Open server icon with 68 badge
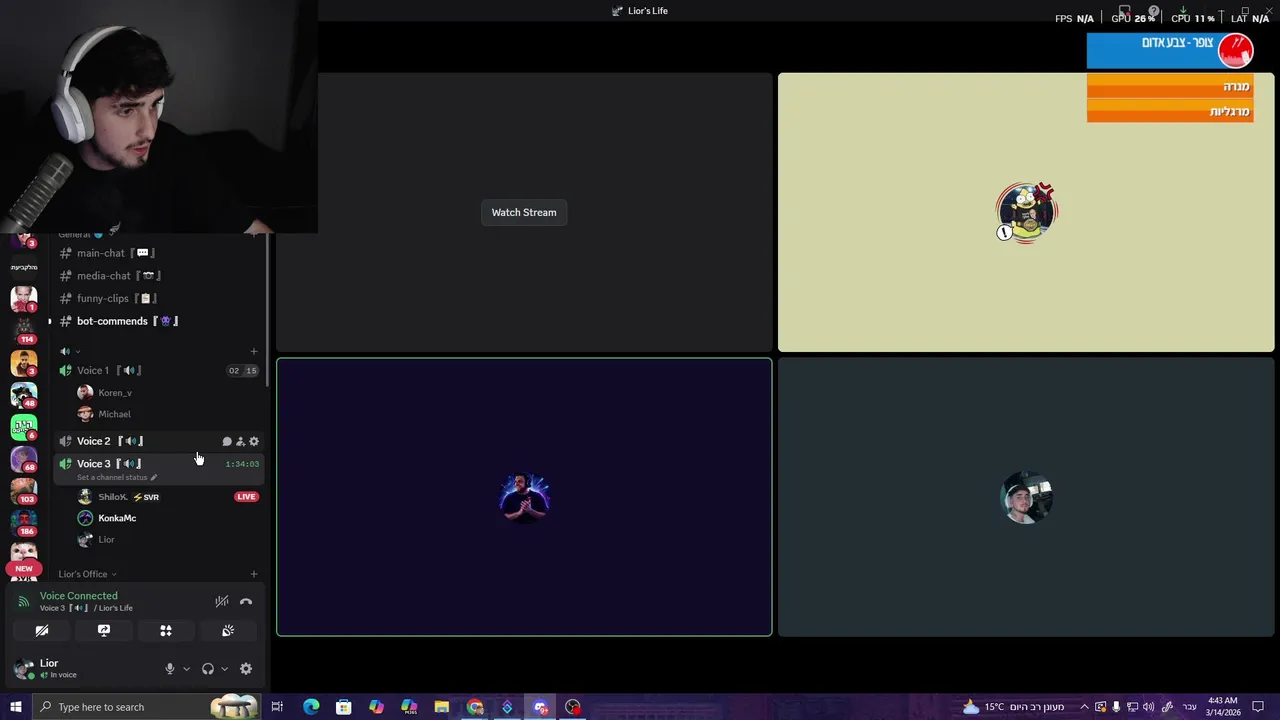The height and width of the screenshot is (720, 1280). point(24,458)
